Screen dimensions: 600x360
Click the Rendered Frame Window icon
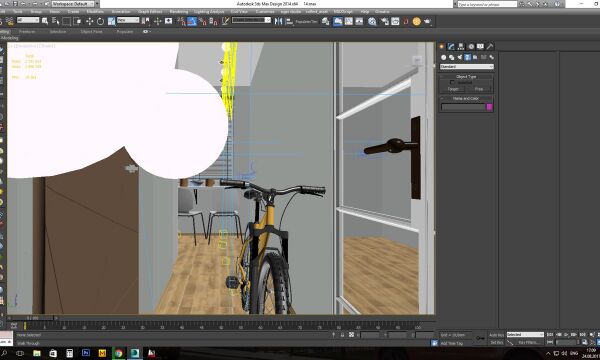pos(395,21)
